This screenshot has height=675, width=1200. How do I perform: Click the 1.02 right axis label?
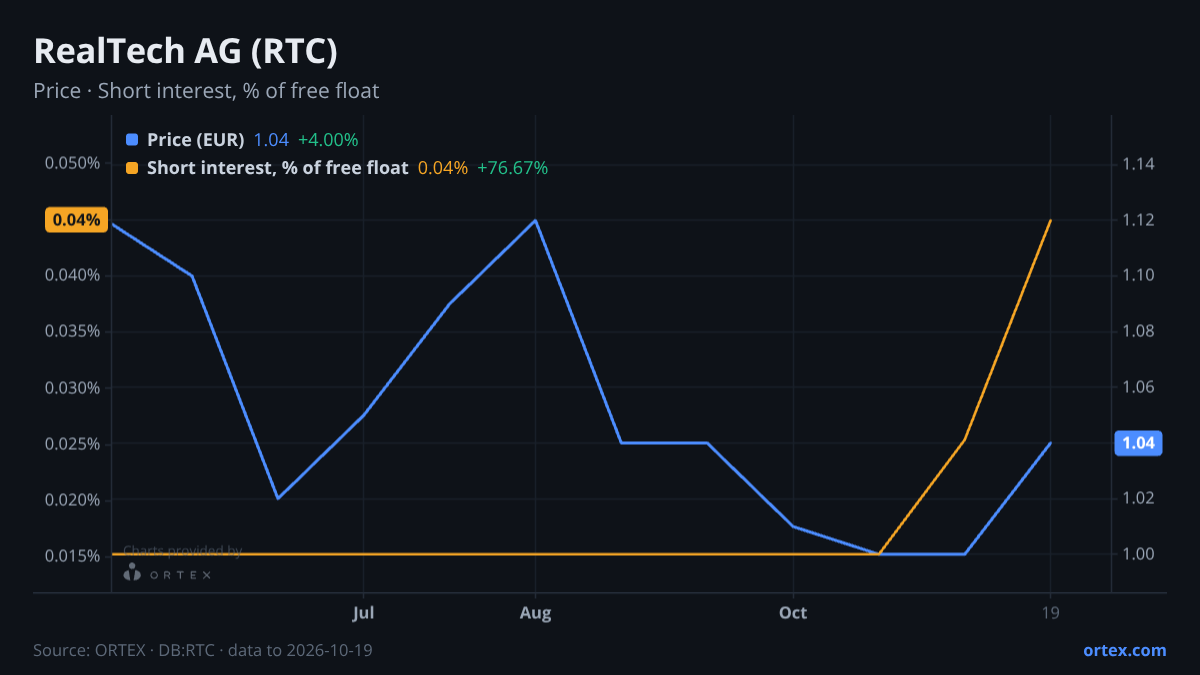pyautogui.click(x=1139, y=498)
